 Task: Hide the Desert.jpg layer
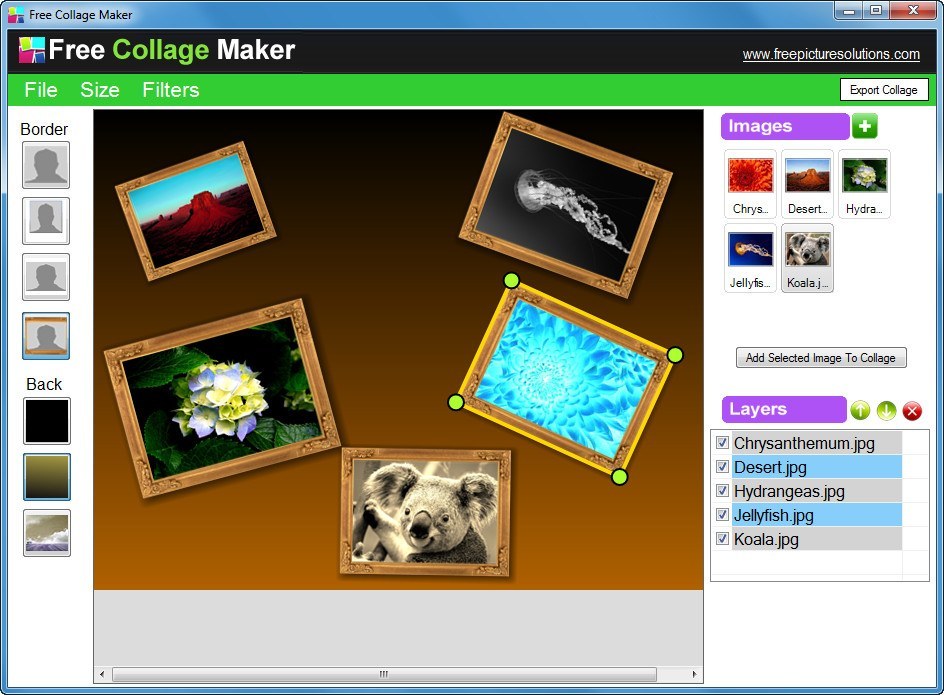pyautogui.click(x=723, y=466)
